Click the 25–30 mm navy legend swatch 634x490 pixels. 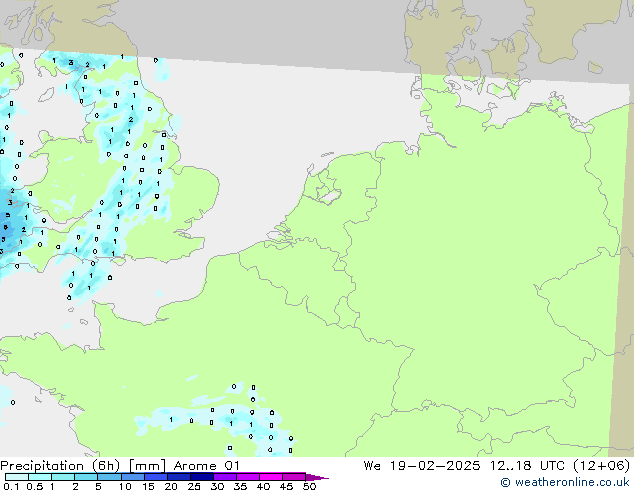(202, 477)
